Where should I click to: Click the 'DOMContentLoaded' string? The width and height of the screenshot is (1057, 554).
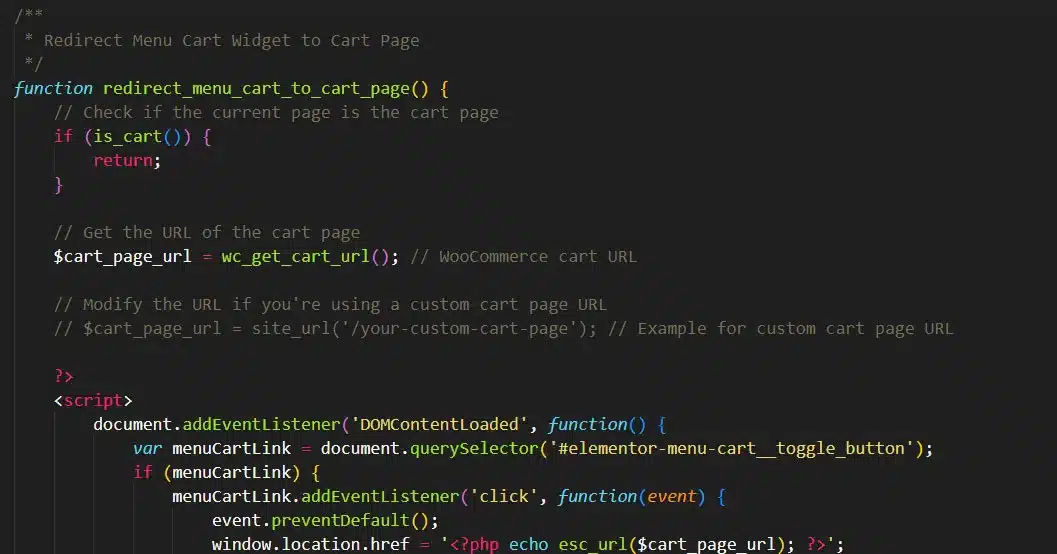click(x=439, y=425)
